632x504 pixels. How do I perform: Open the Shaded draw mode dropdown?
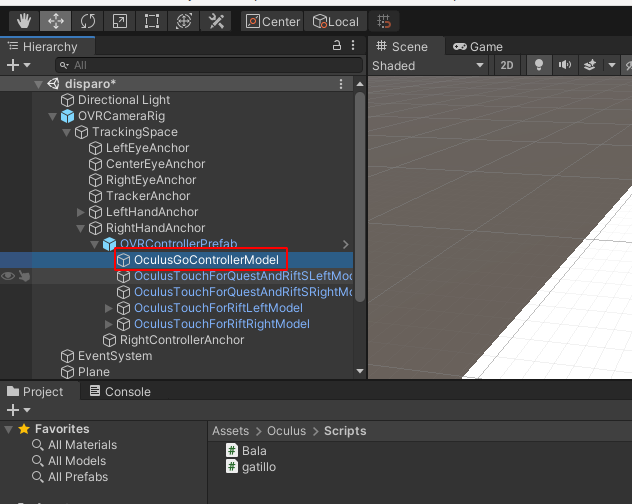(428, 65)
